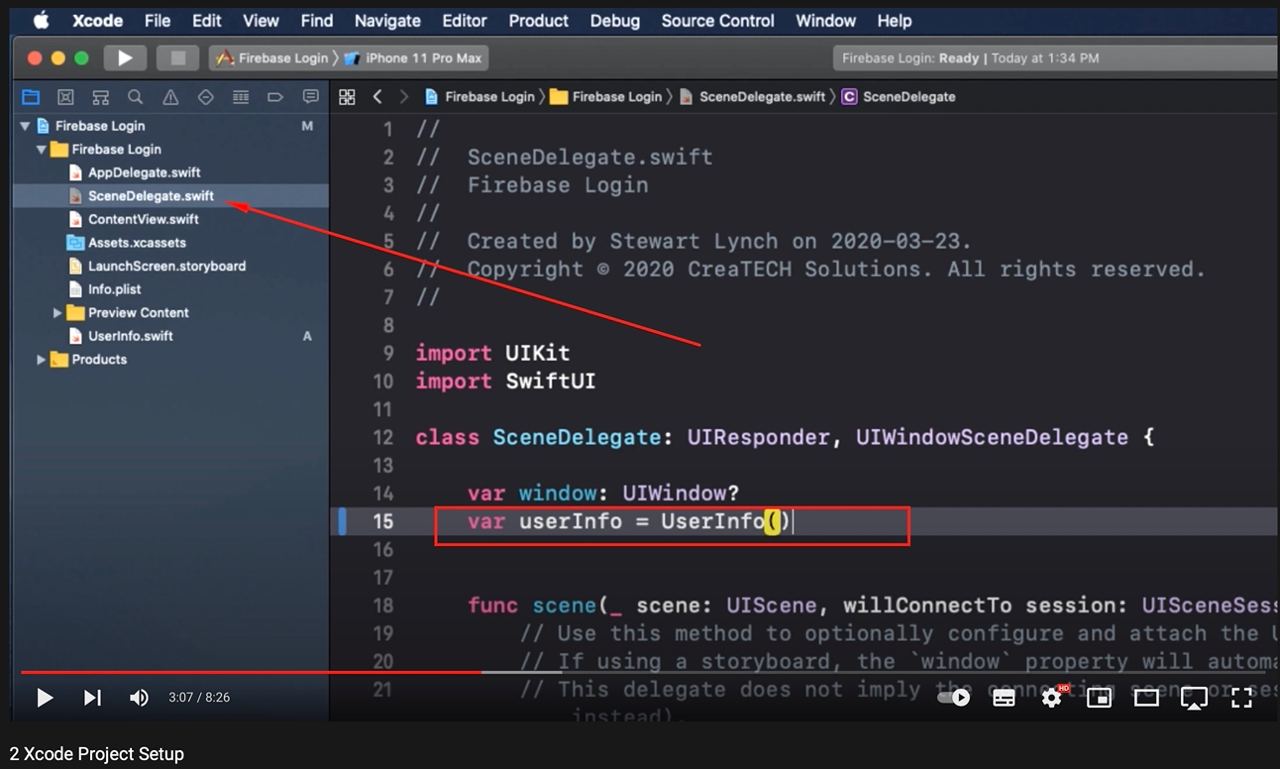Open the Window menu
The height and width of the screenshot is (769, 1280).
point(826,20)
